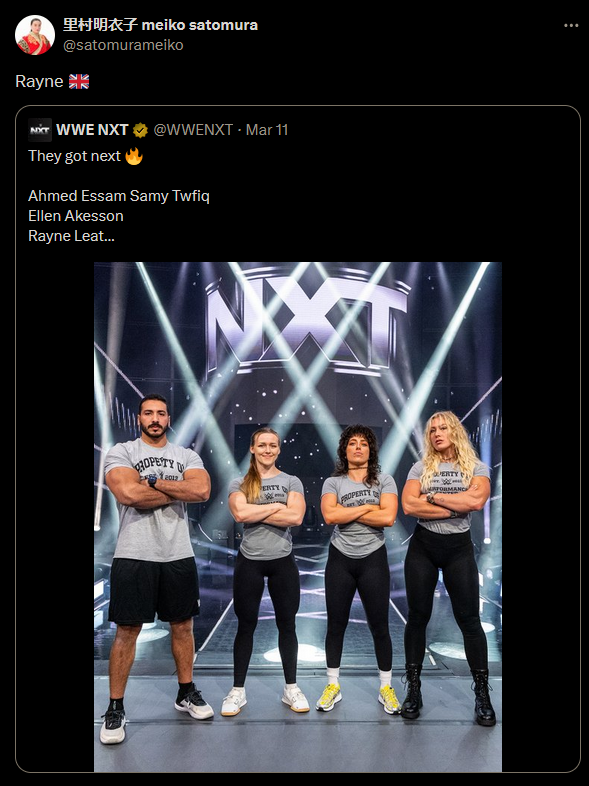Click the 'Rayne' main tweet text
The image size is (589, 786).
[39, 82]
